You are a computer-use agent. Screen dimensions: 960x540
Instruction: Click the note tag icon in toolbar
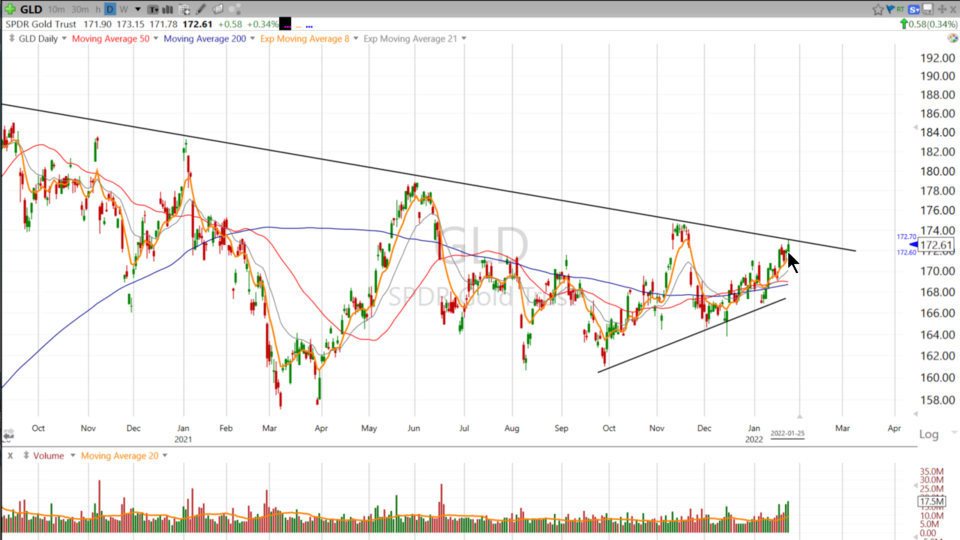pos(217,9)
